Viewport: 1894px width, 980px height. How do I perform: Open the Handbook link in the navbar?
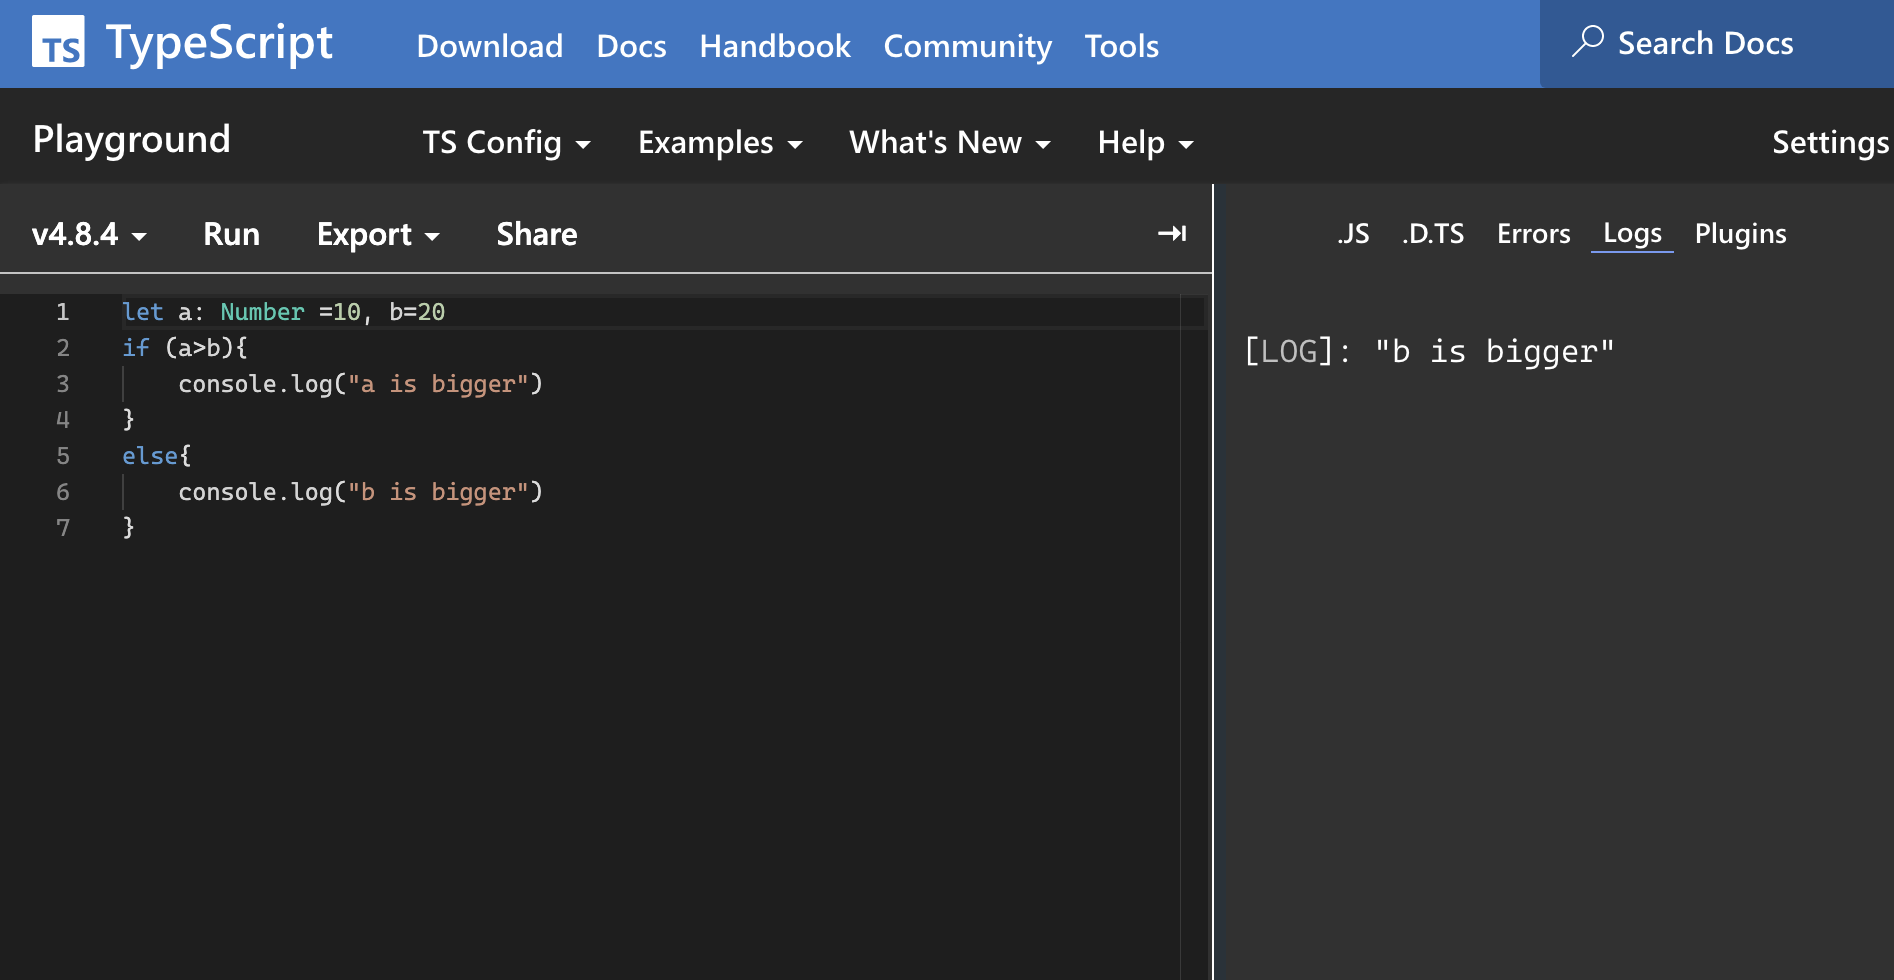click(x=774, y=46)
